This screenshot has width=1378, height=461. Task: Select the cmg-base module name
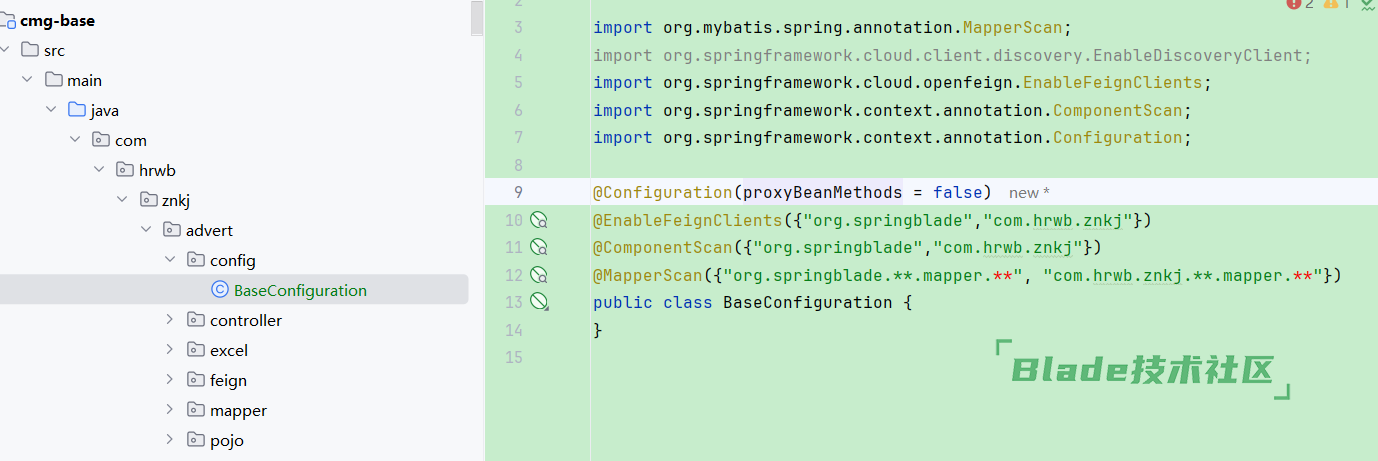pos(58,20)
